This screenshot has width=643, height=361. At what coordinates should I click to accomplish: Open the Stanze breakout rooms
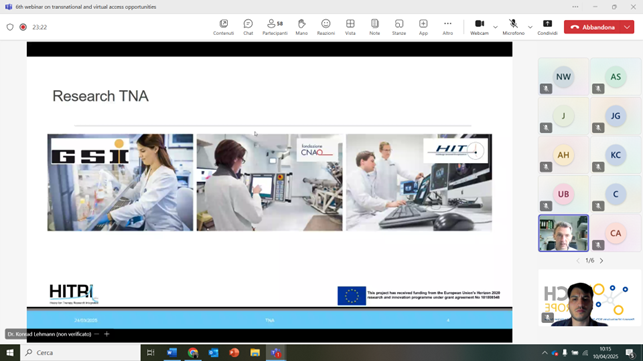(x=399, y=27)
